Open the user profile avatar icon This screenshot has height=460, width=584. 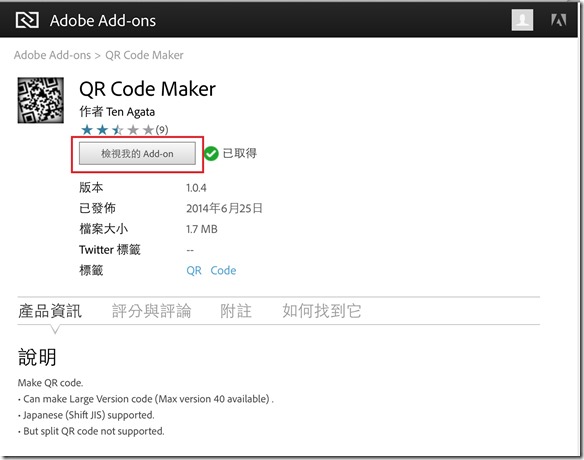522,20
